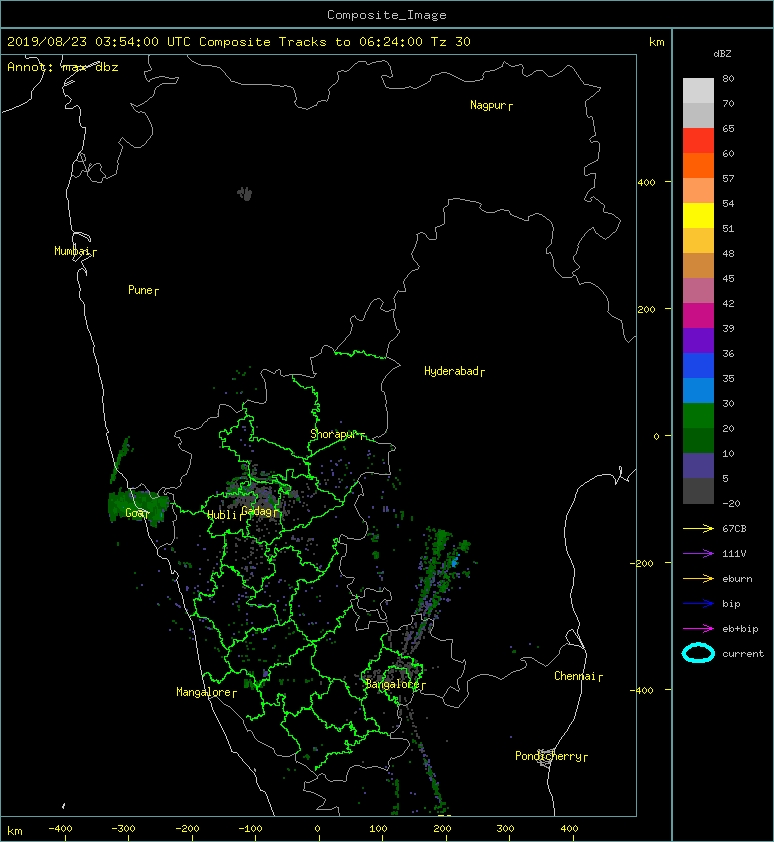Click the -400 mark on horizontal axis
Image resolution: width=774 pixels, height=842 pixels.
(x=60, y=829)
